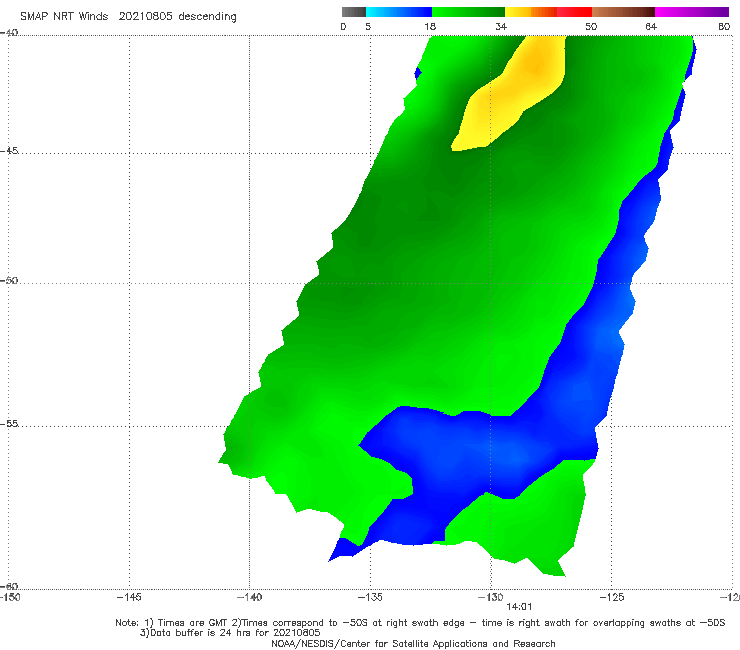Click the longitude label '-125'

(612, 598)
